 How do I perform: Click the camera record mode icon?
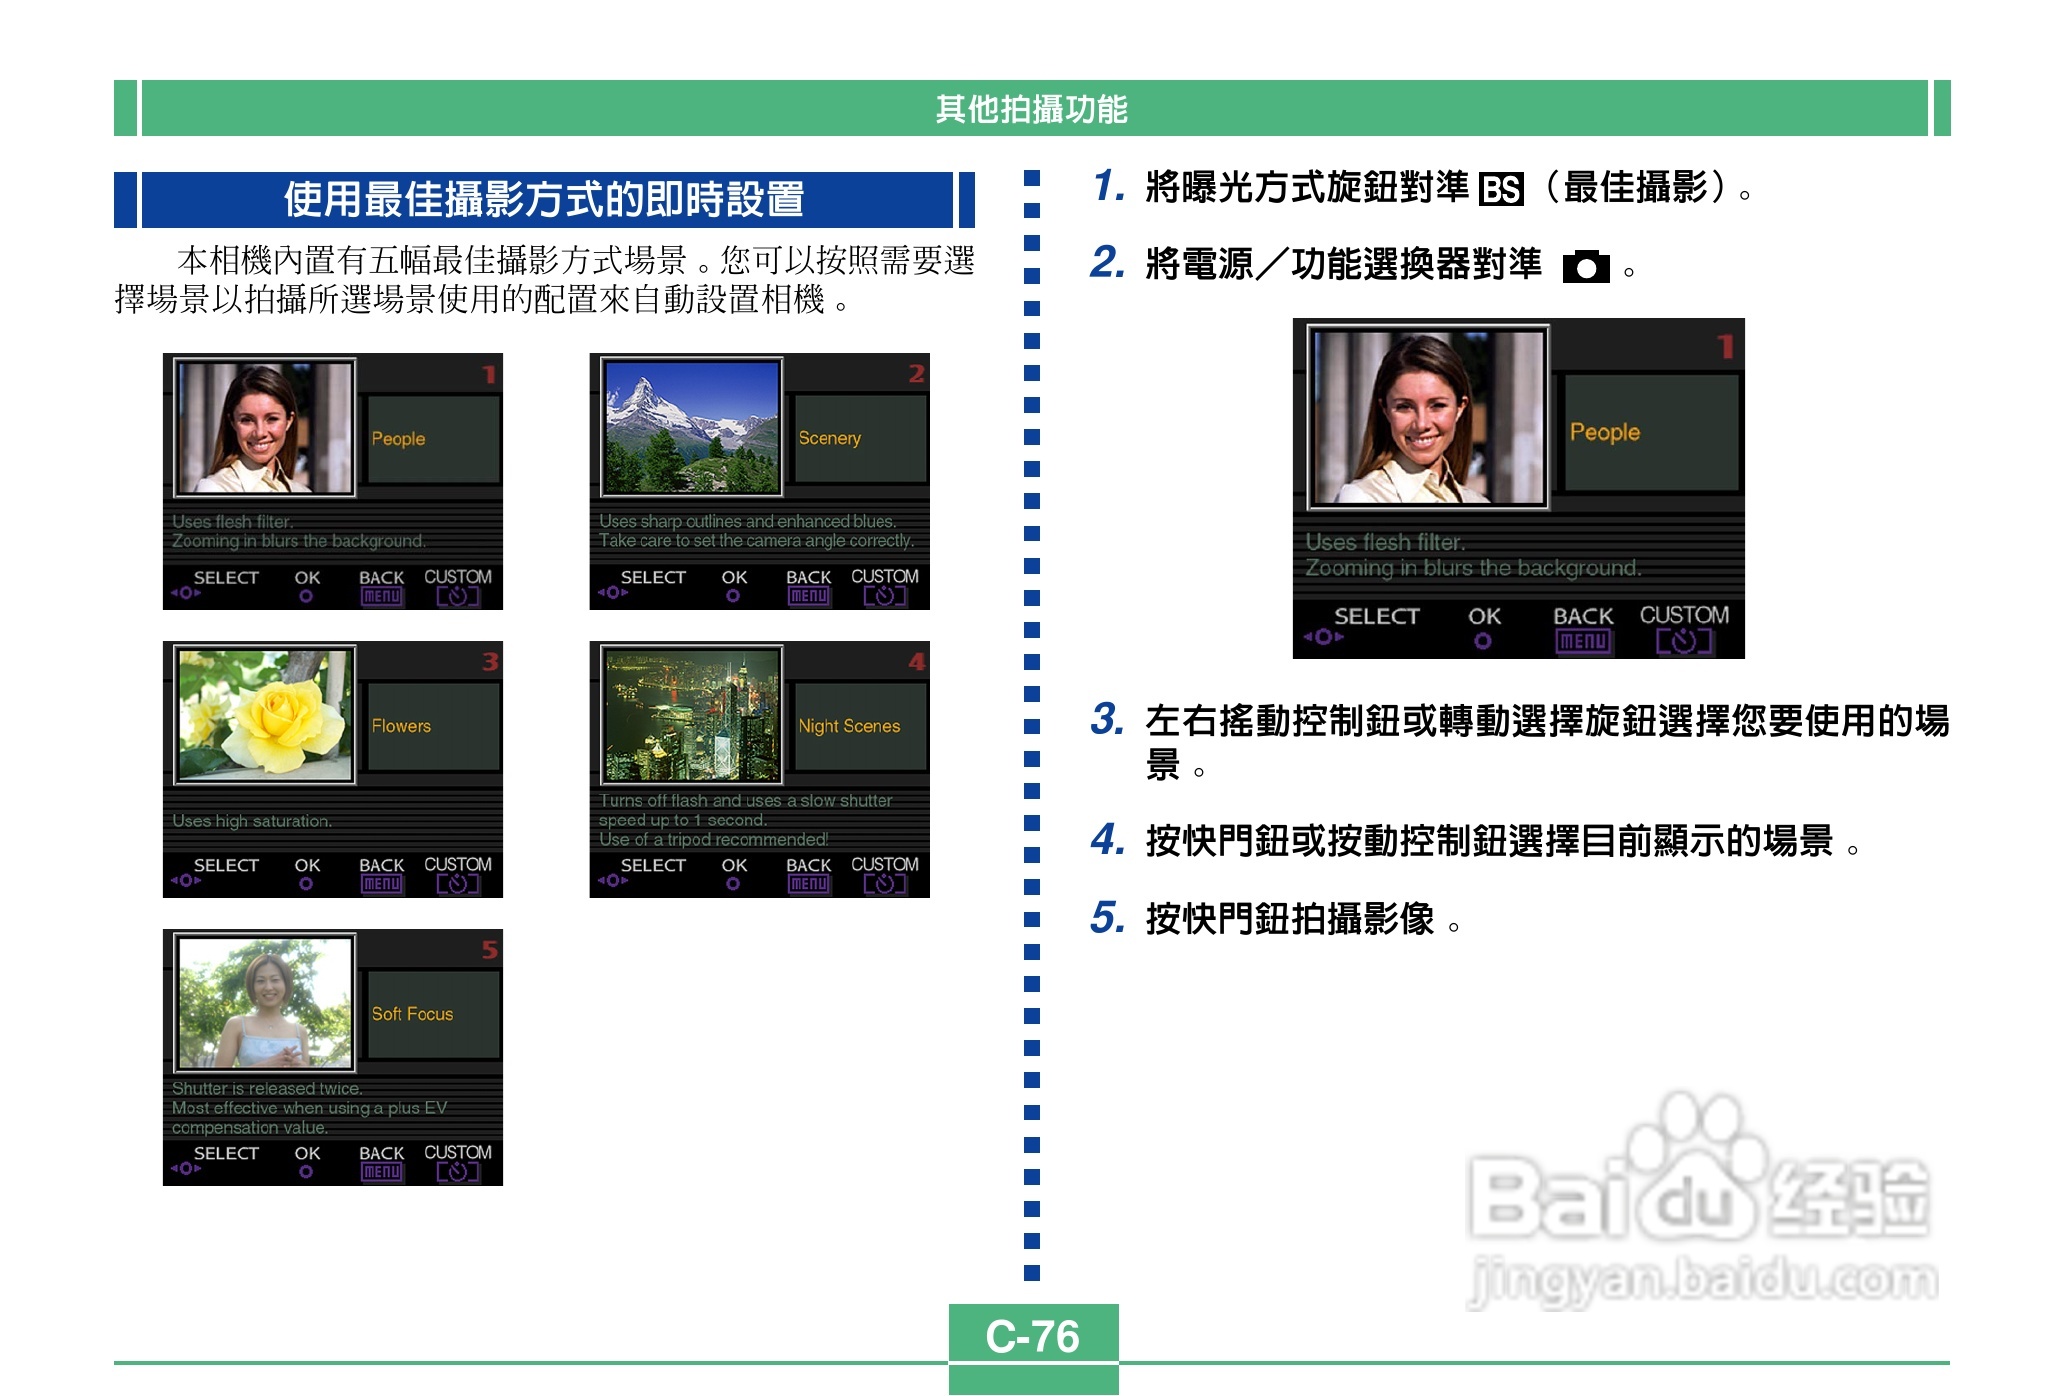click(1586, 267)
